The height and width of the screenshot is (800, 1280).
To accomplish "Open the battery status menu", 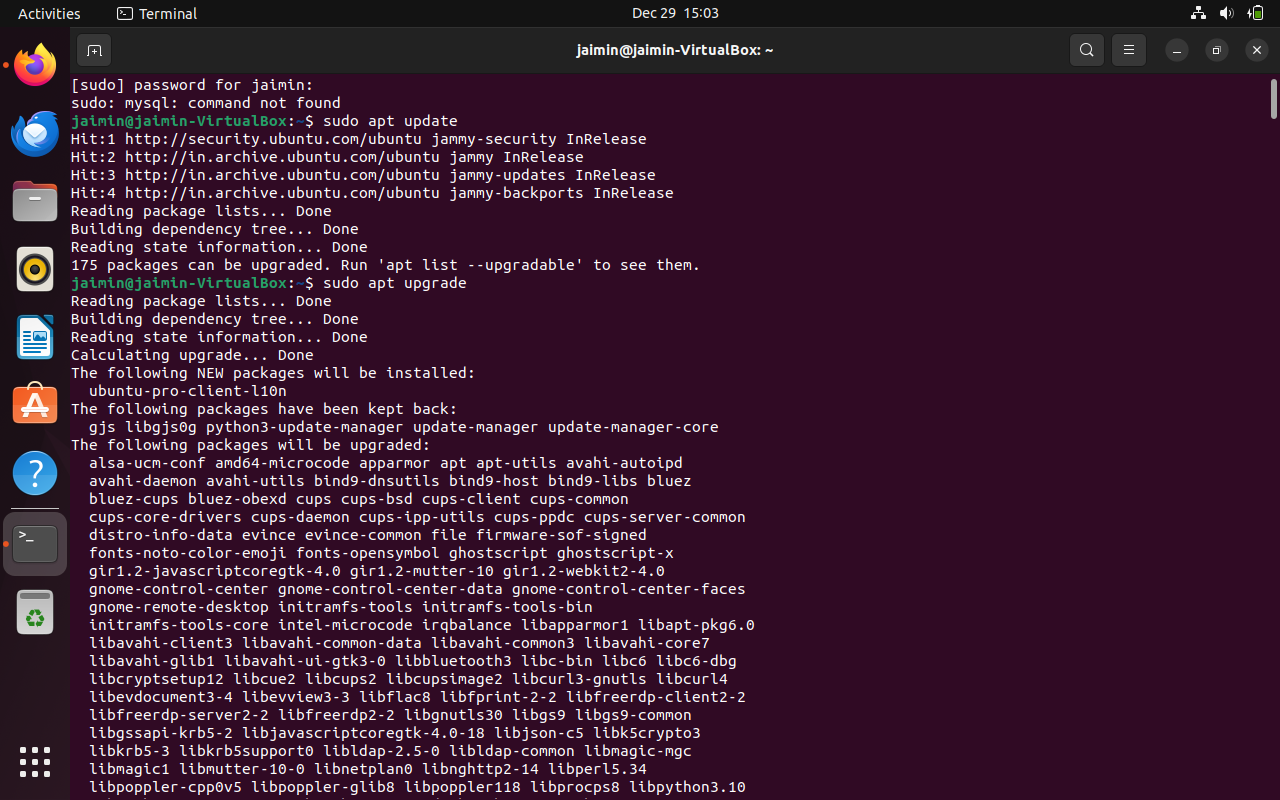I will click(1256, 13).
